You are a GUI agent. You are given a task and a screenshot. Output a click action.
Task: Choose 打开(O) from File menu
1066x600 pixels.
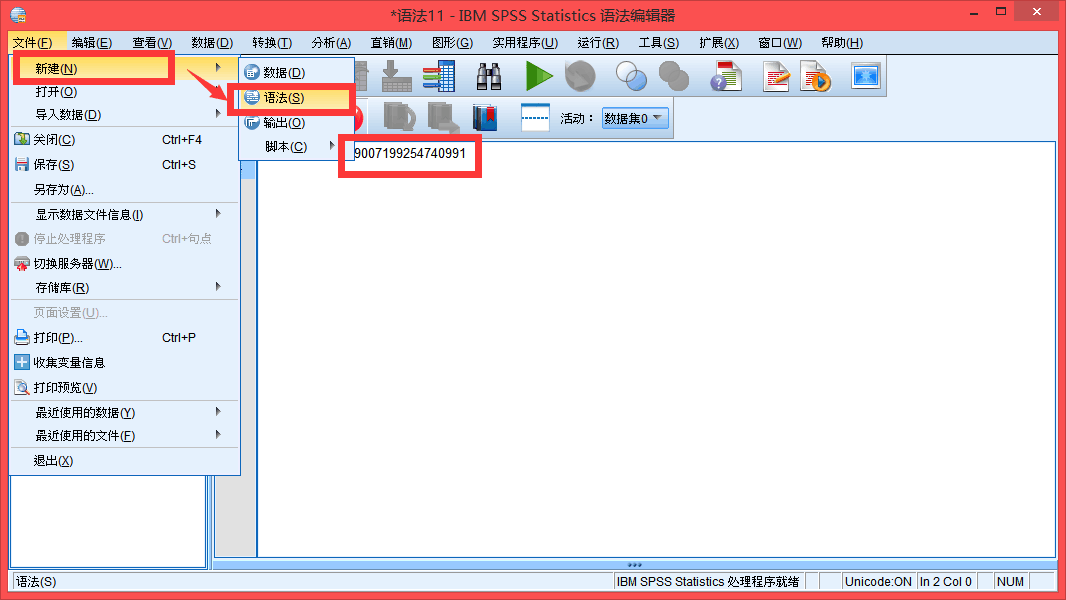point(124,92)
